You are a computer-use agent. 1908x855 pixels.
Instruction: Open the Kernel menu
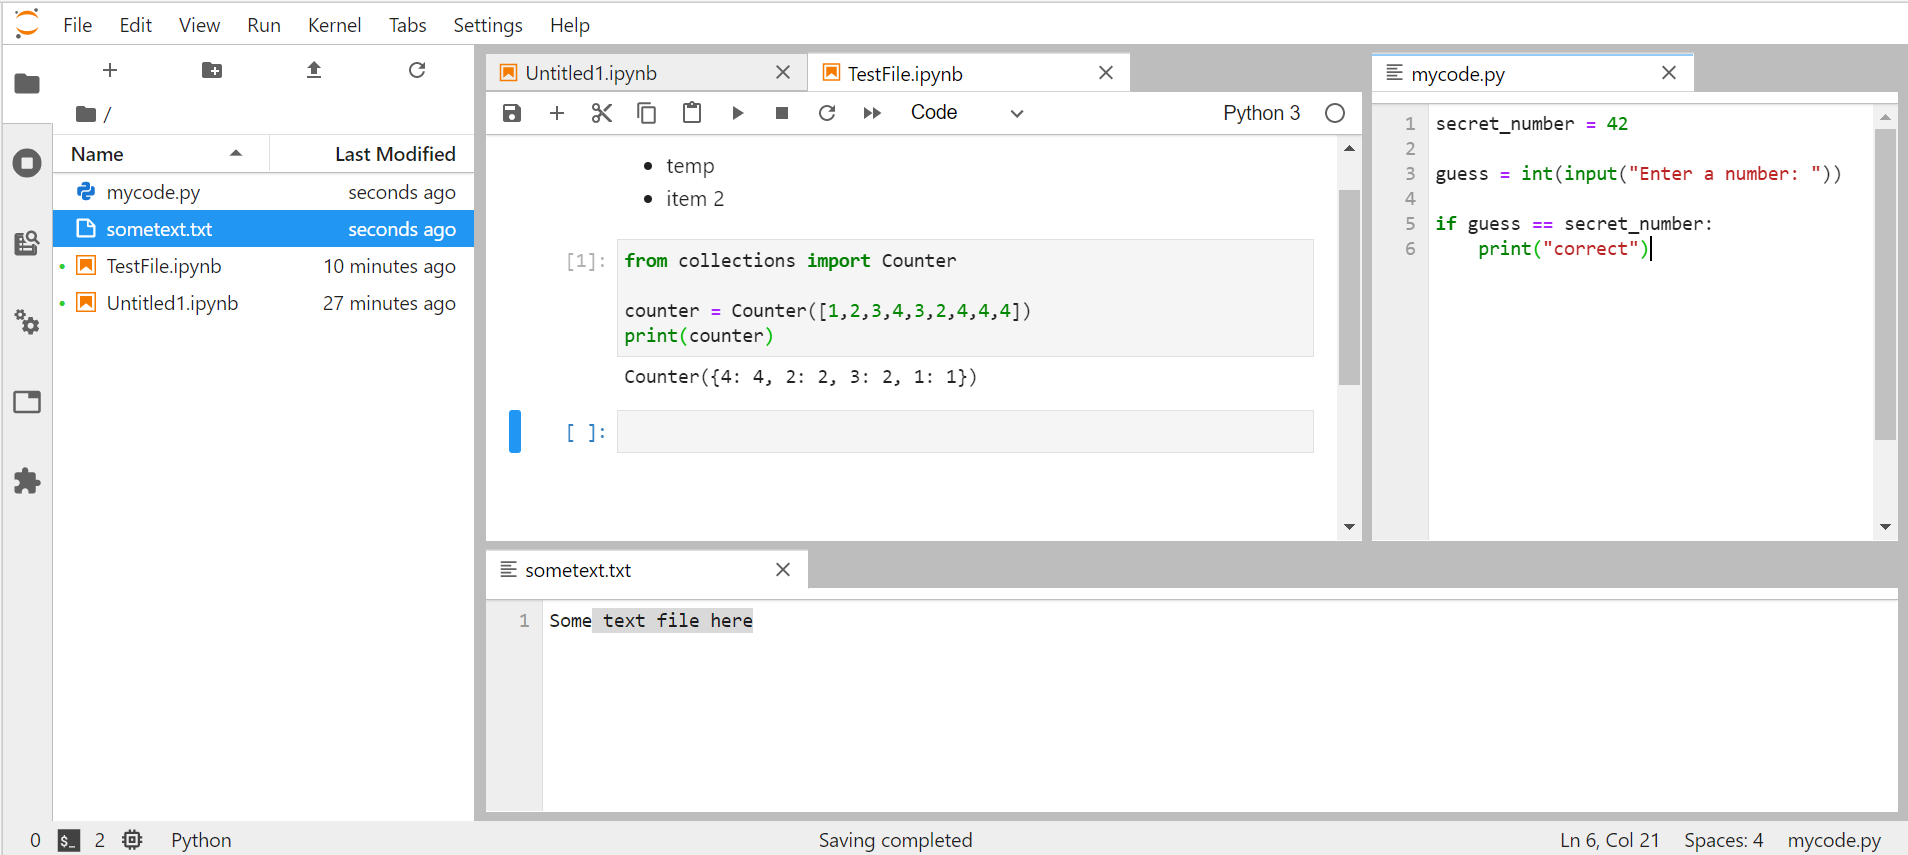click(x=334, y=25)
